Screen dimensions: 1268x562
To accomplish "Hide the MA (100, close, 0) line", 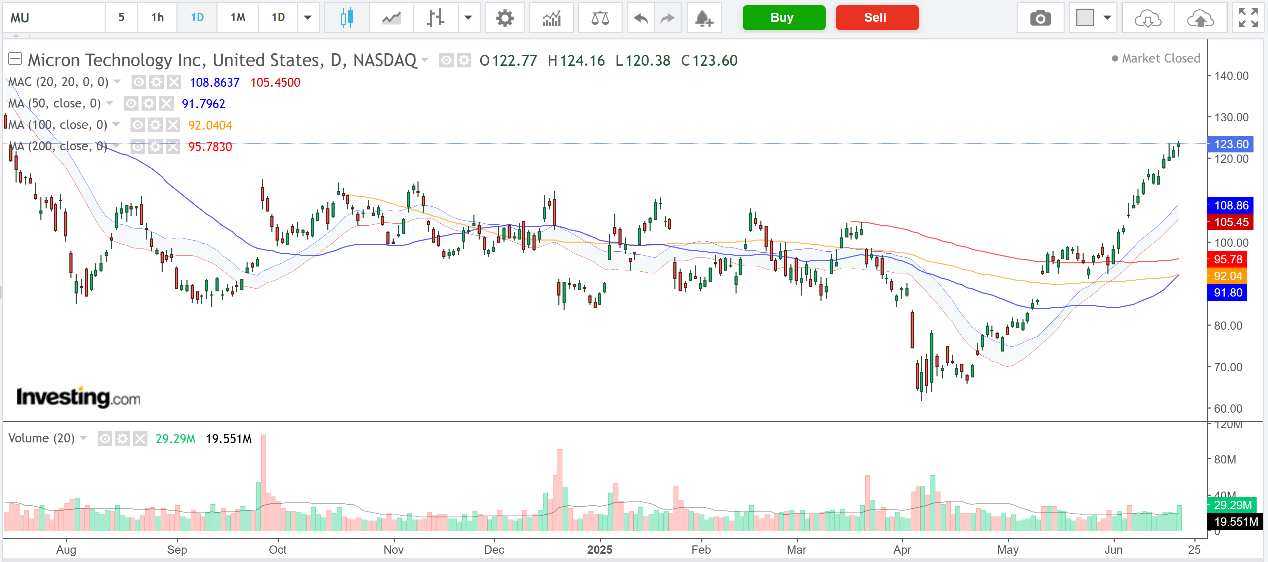I will point(138,125).
